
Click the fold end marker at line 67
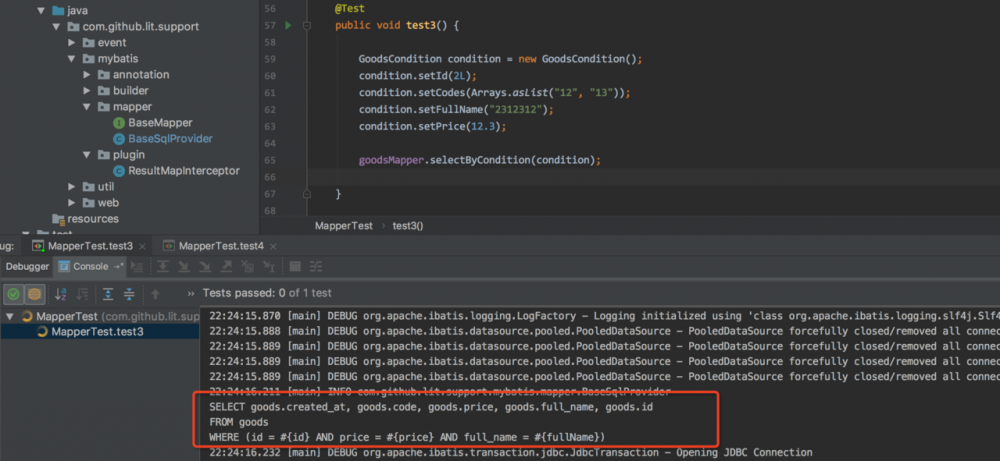tap(307, 194)
